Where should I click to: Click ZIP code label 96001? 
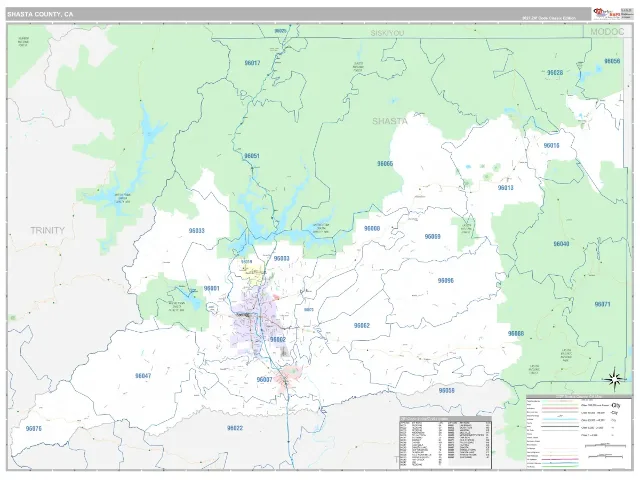[x=211, y=289]
